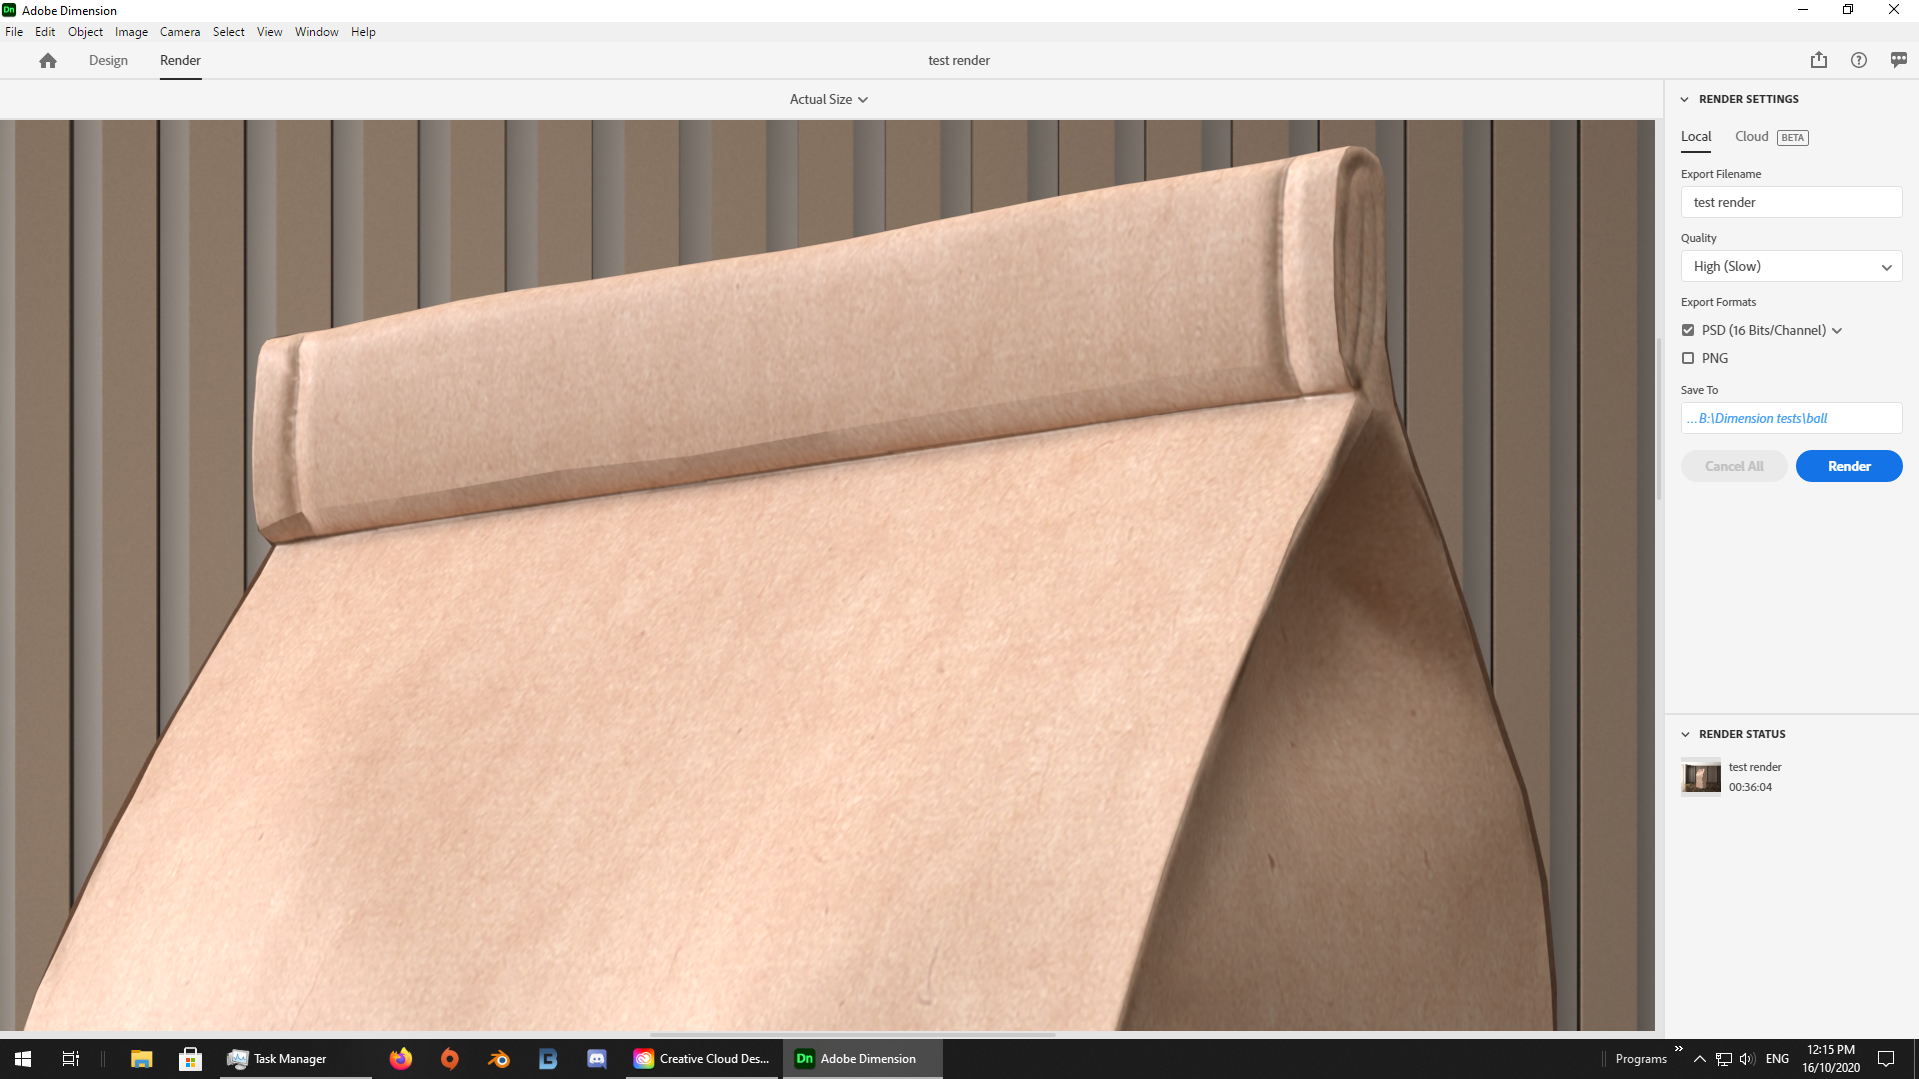Screen dimensions: 1919x1079
Task: Click the Adobe Dimension logo in title bar
Action: 9,10
